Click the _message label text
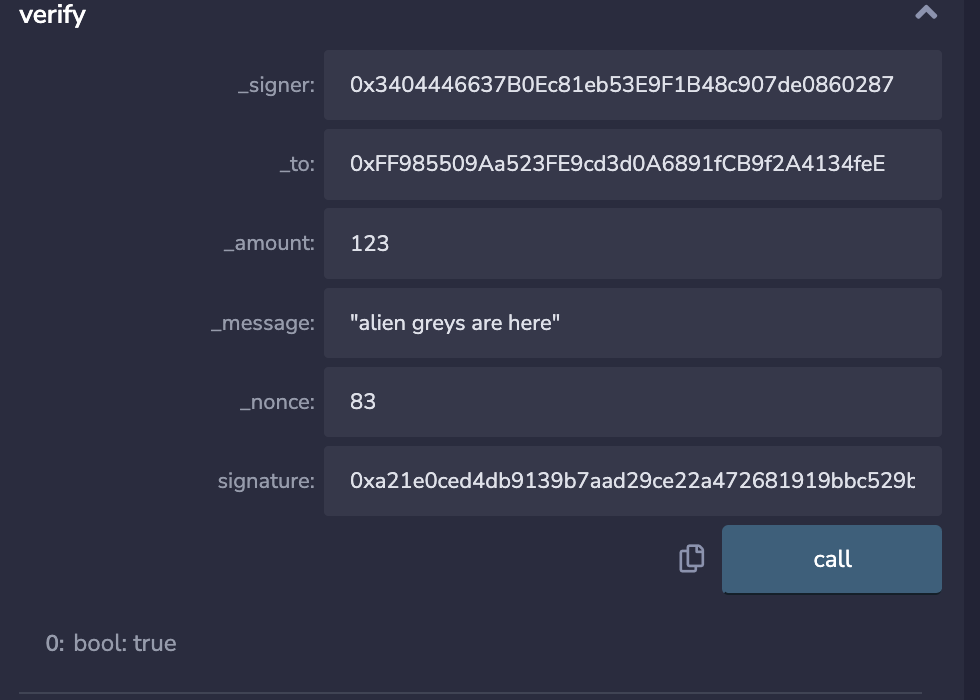This screenshot has width=980, height=700. (263, 322)
